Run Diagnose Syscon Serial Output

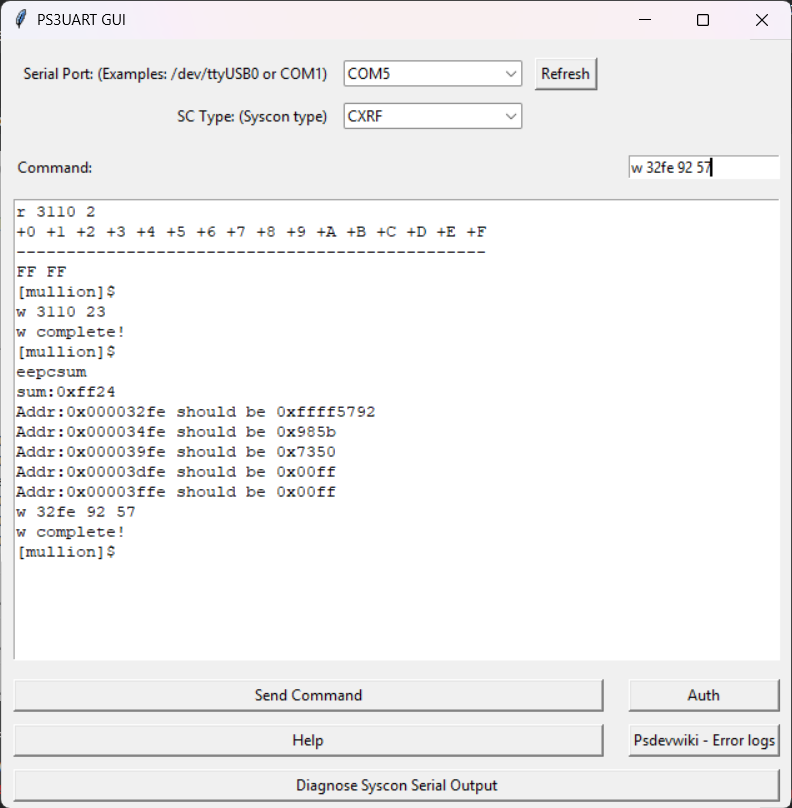point(396,785)
